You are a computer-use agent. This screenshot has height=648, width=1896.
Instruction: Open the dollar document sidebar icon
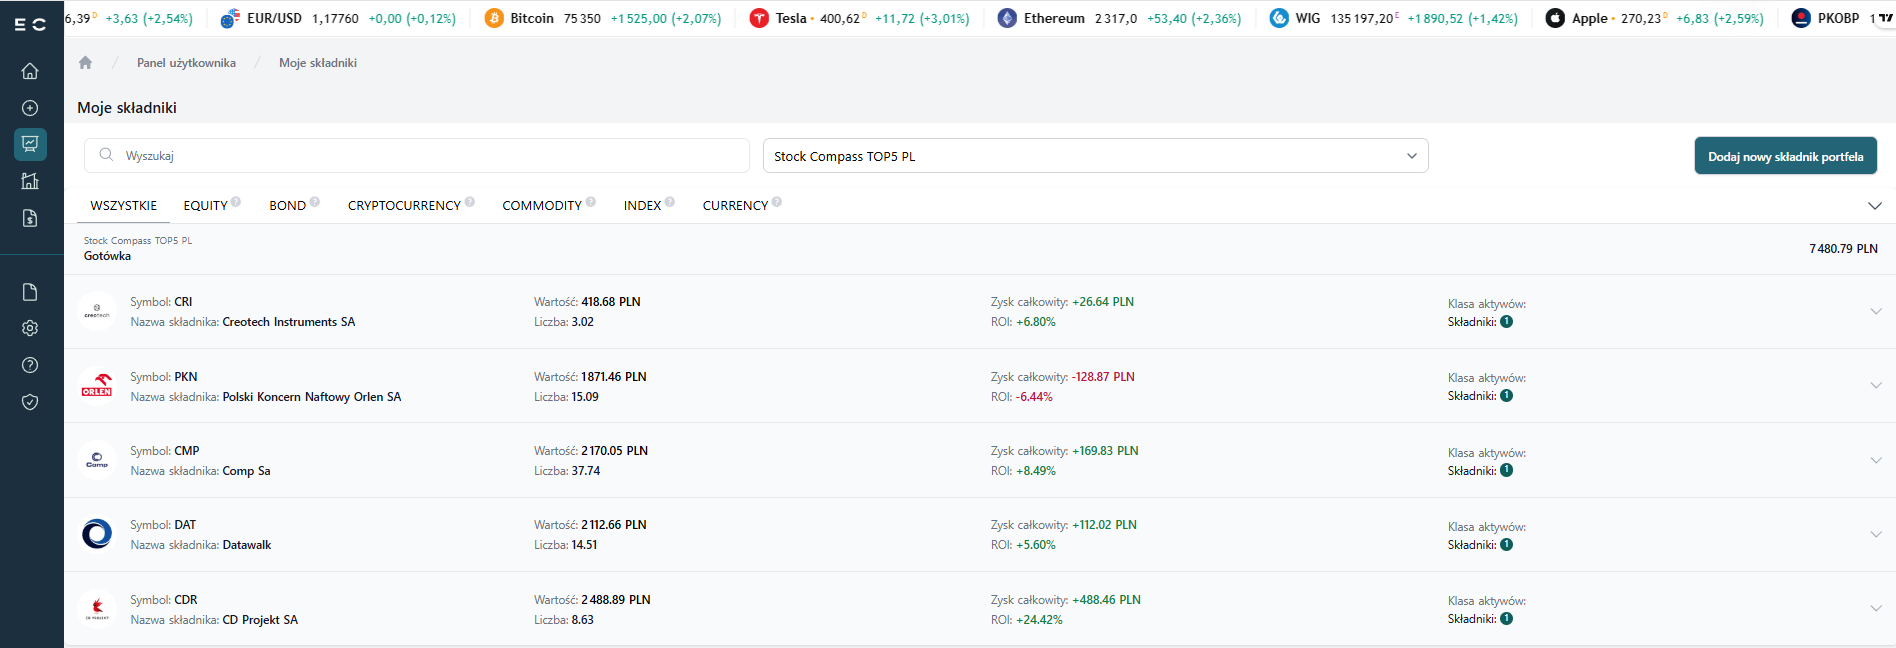click(30, 218)
